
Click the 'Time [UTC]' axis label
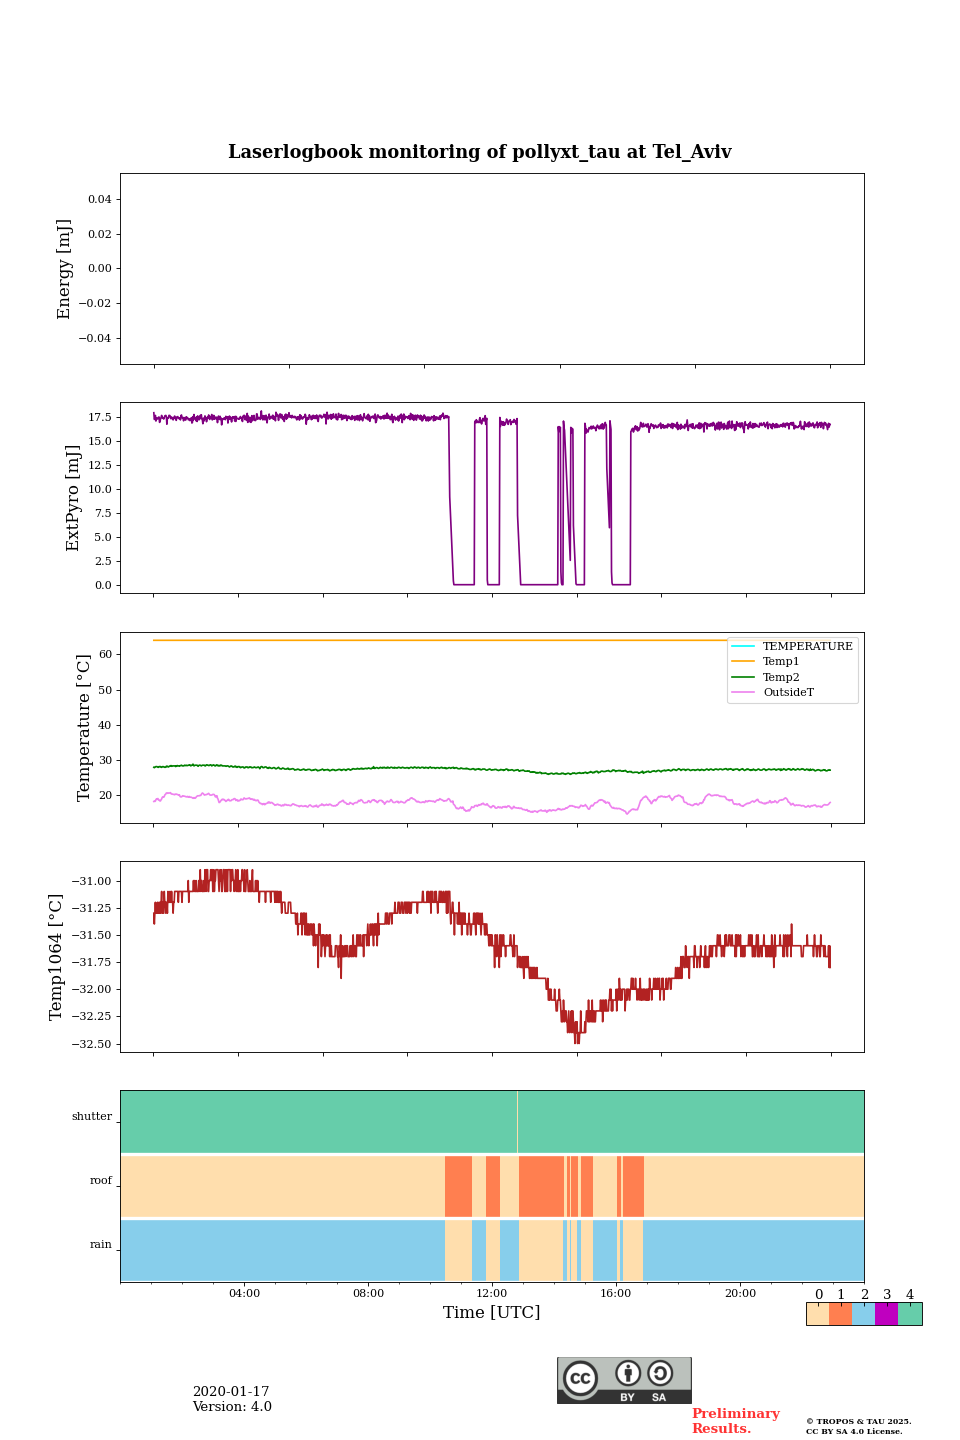coord(492,1312)
